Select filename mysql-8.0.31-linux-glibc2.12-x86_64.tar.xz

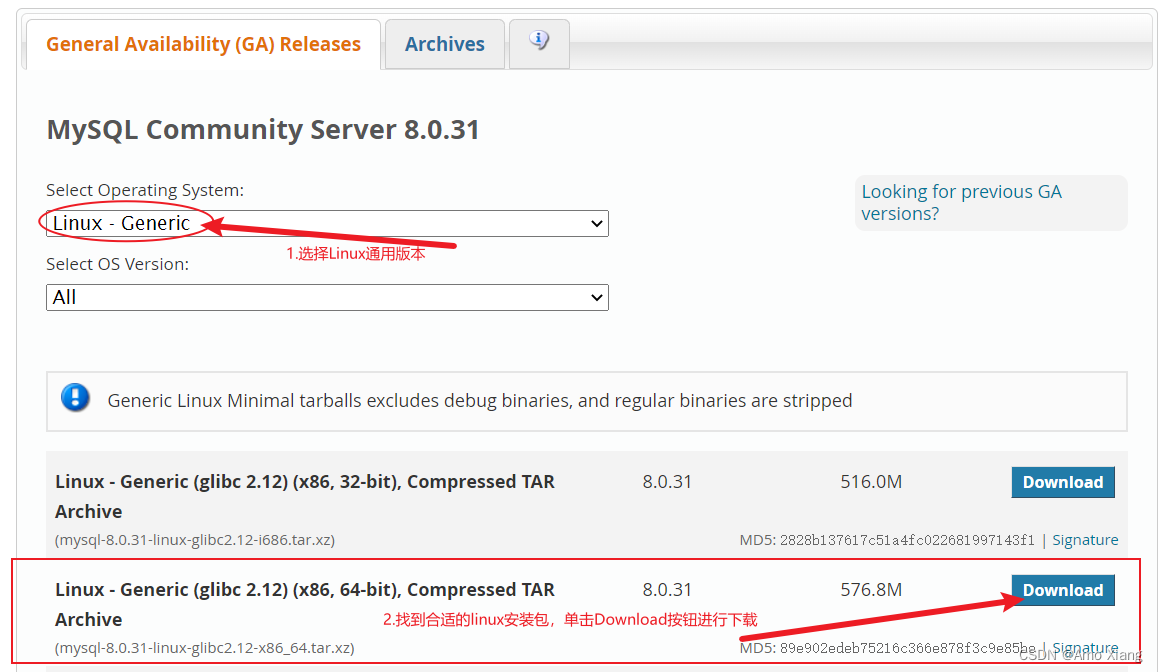pyautogui.click(x=205, y=648)
